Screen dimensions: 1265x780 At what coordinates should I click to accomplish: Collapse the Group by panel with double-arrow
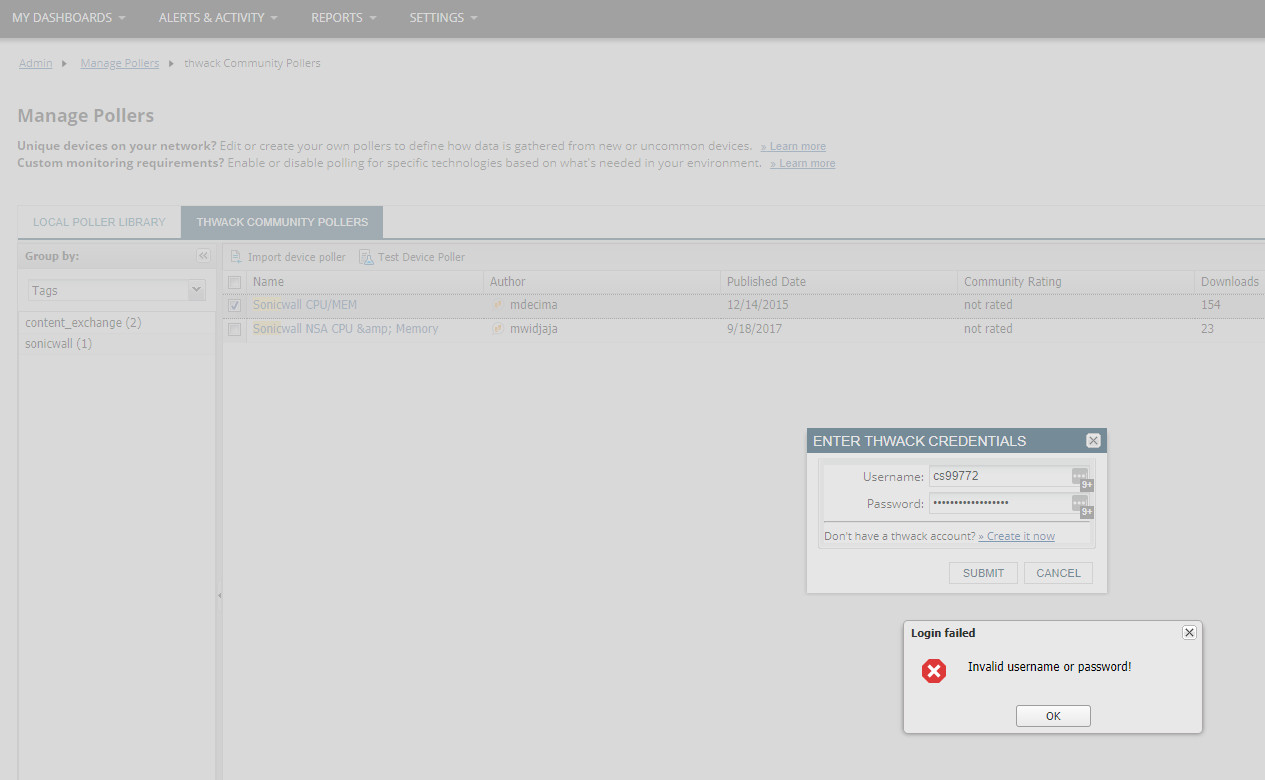click(x=203, y=256)
